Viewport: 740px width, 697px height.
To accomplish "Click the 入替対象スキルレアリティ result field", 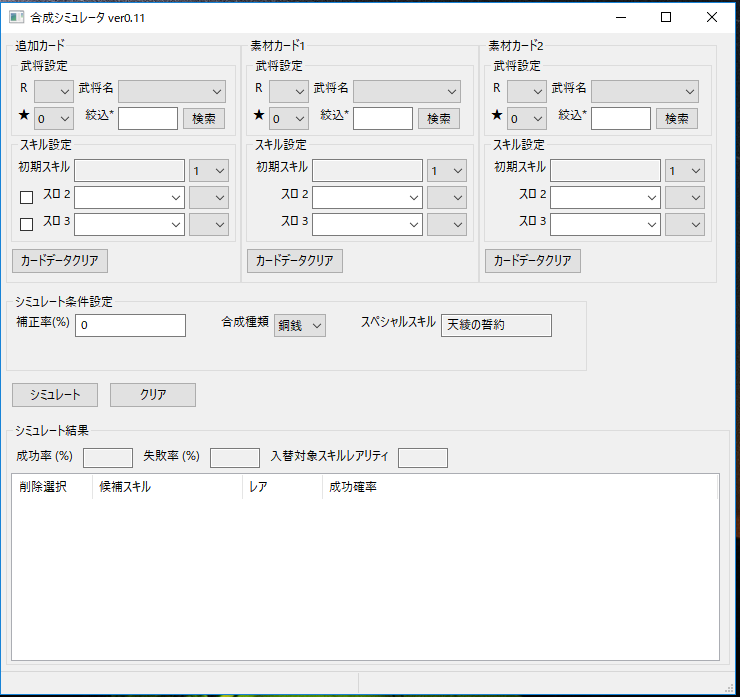I will tap(423, 458).
